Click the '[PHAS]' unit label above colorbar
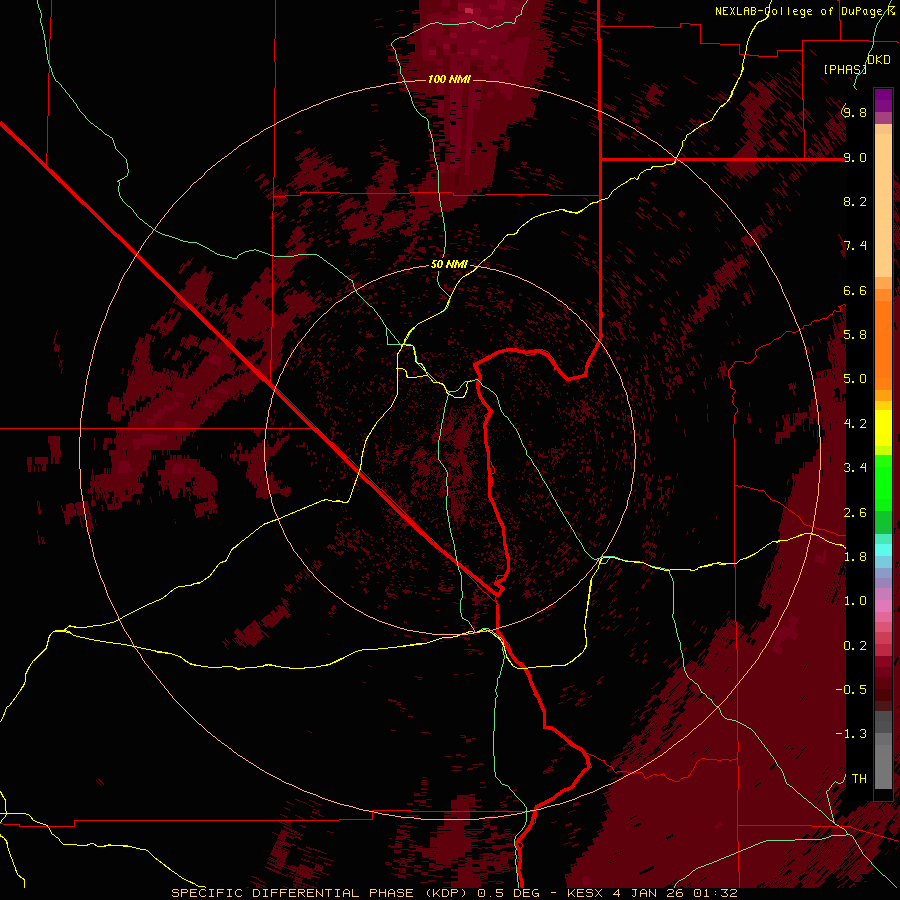Image resolution: width=900 pixels, height=900 pixels. [x=844, y=69]
